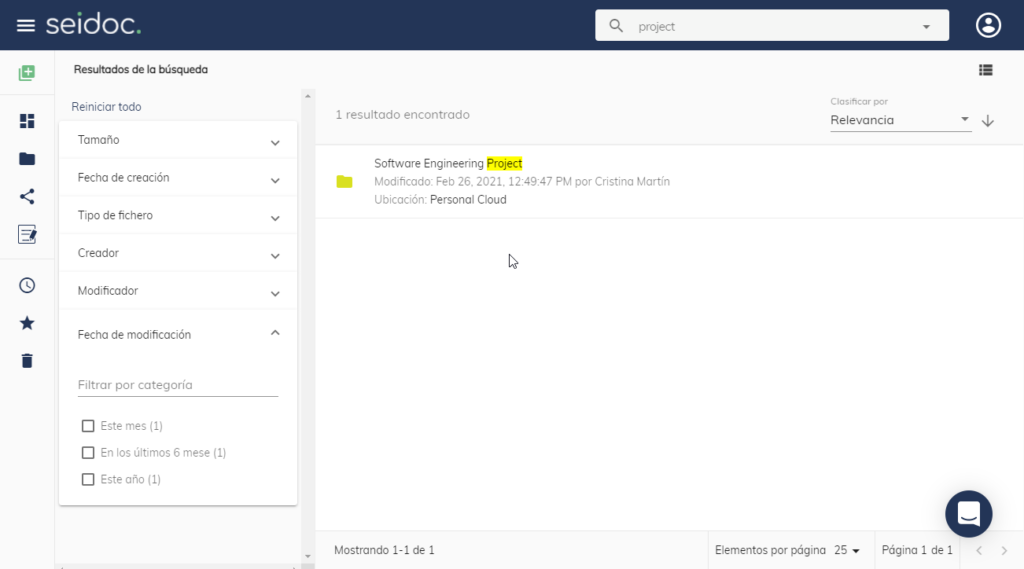Click the add new content icon
The height and width of the screenshot is (569, 1024).
27,73
